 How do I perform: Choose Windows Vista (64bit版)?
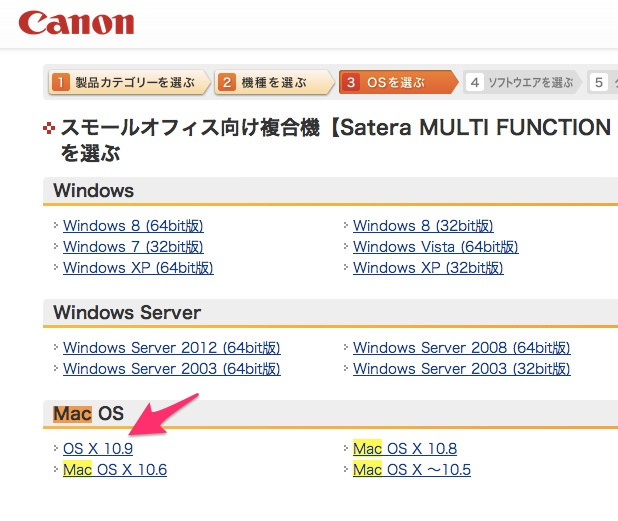[x=436, y=247]
